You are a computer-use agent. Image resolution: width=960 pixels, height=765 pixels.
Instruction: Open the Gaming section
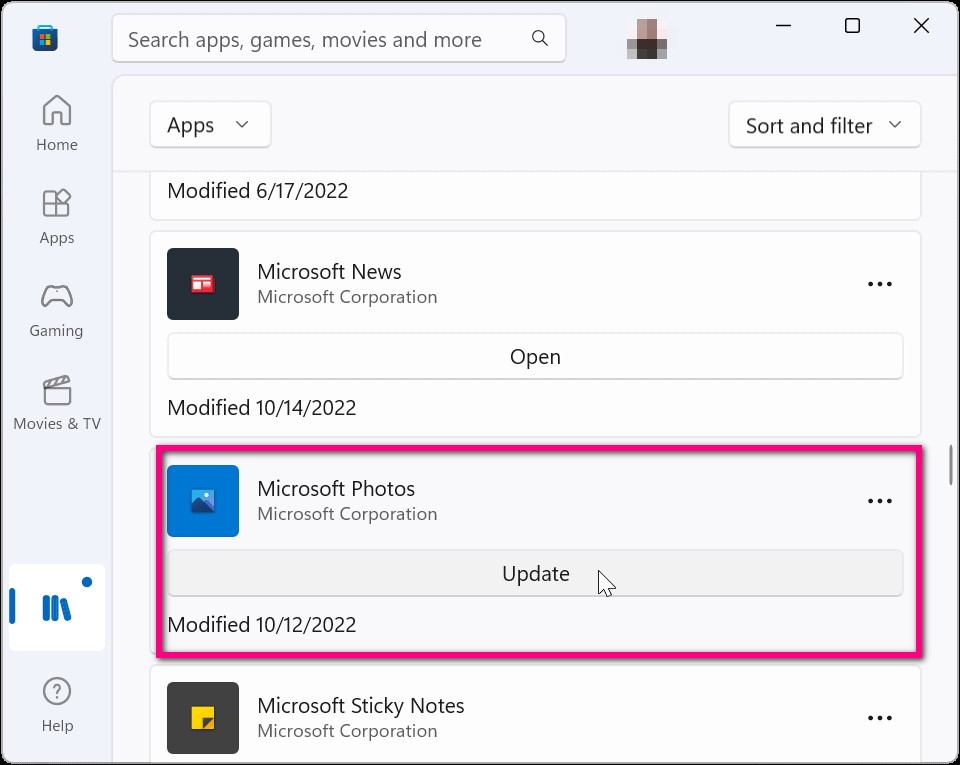coord(57,310)
